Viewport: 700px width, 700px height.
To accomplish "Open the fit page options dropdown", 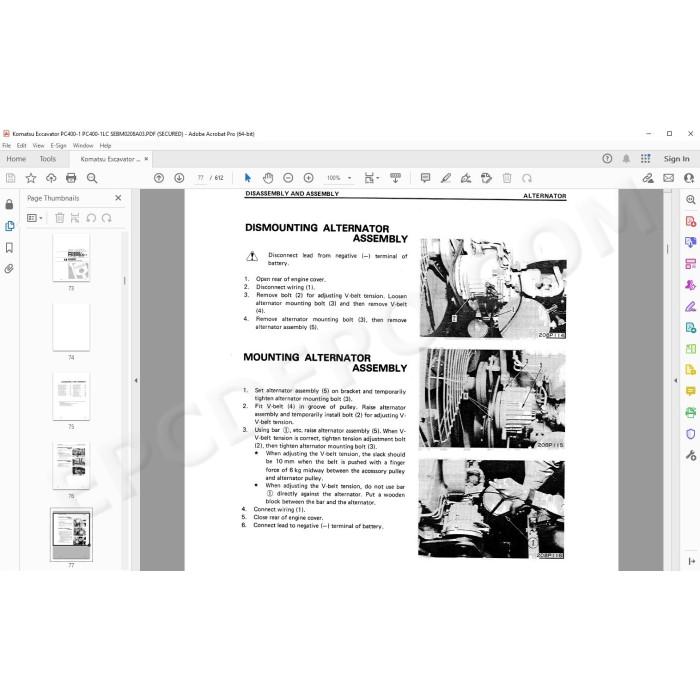I will click(371, 178).
